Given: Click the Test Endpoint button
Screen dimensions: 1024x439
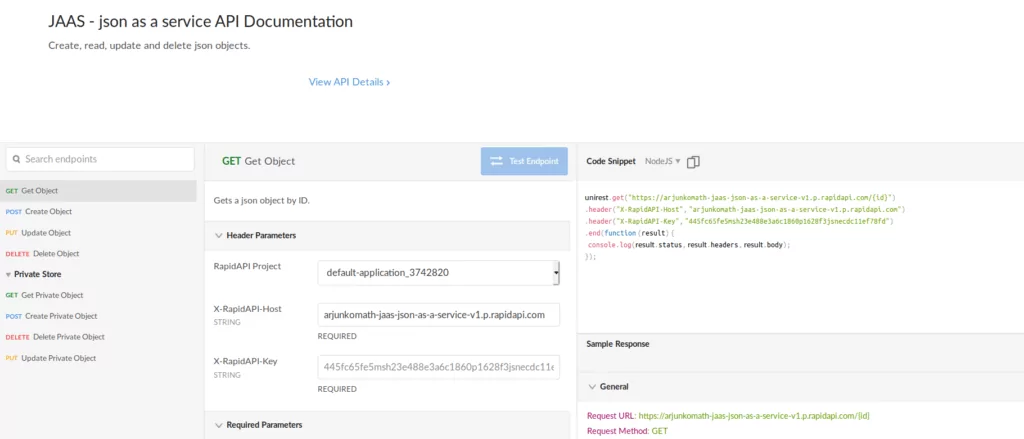Looking at the screenshot, I should tap(524, 161).
